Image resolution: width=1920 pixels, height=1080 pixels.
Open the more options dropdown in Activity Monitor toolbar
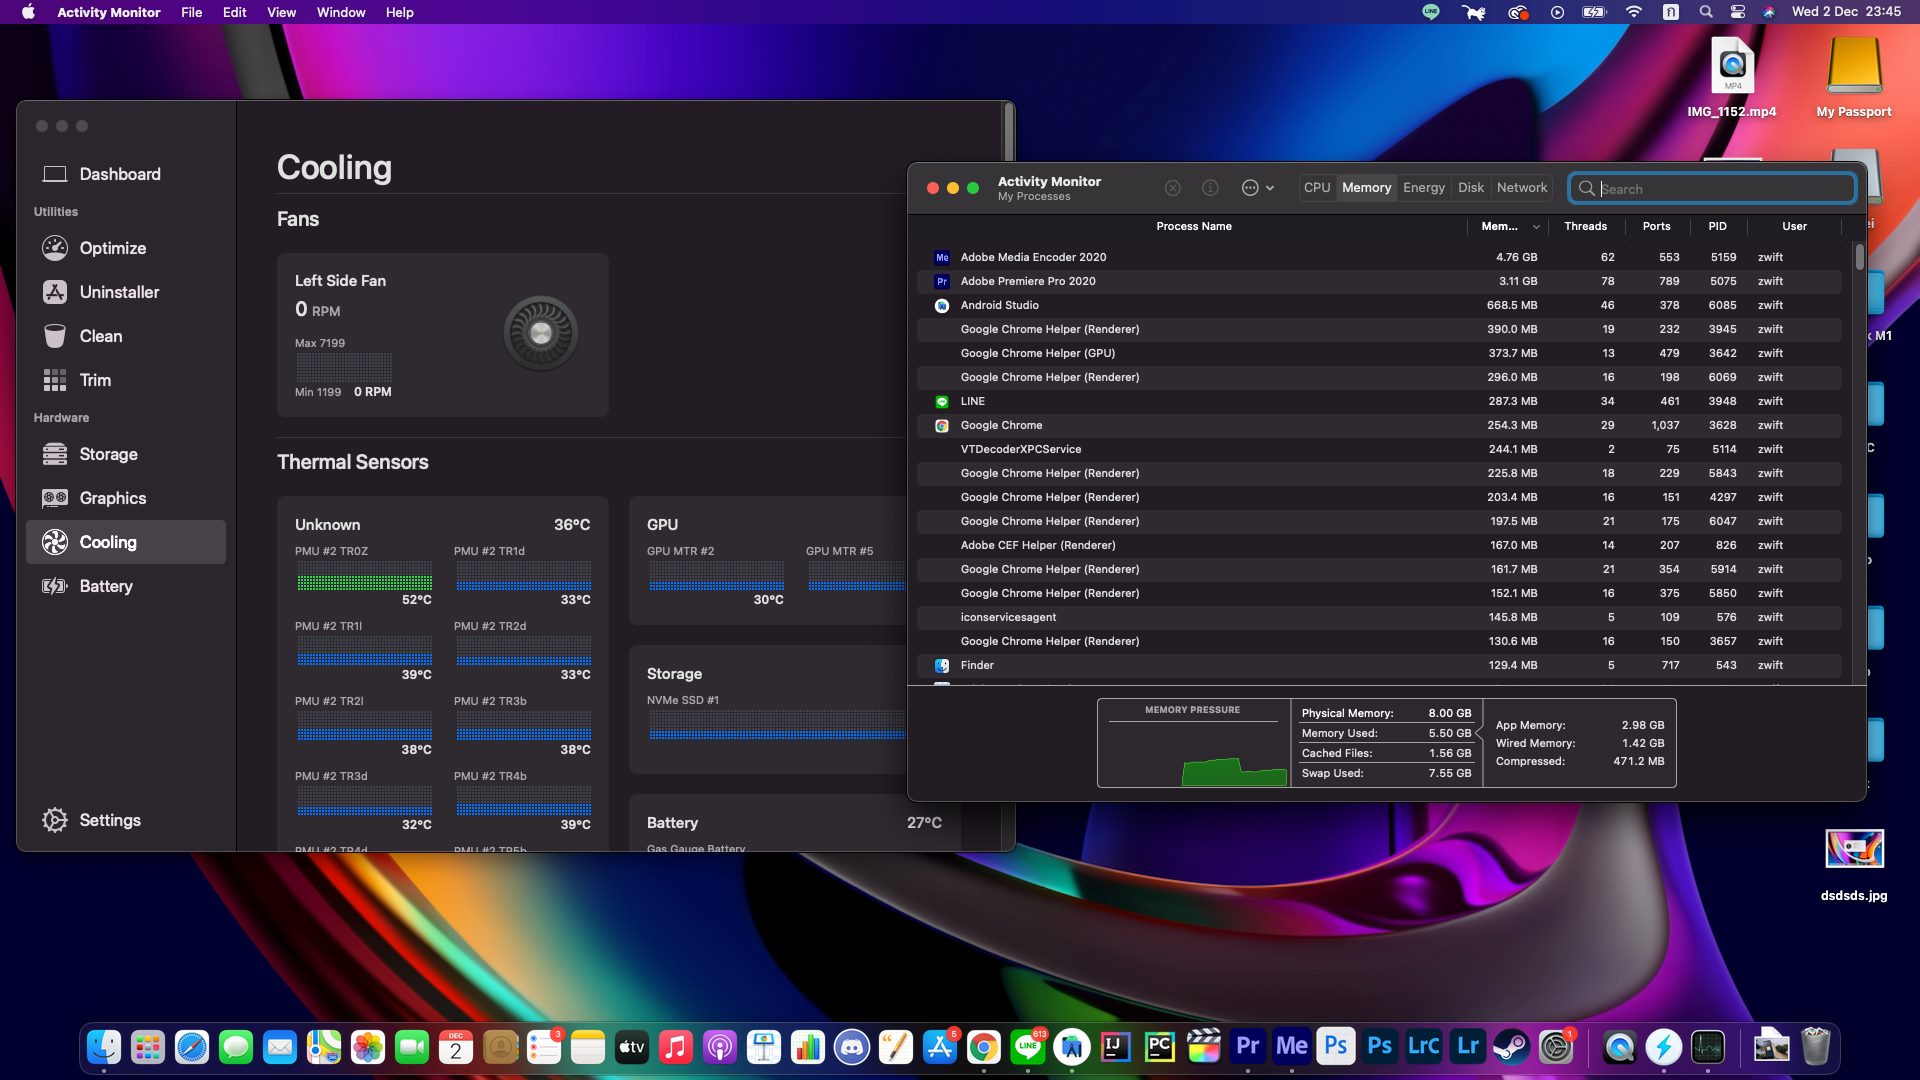(x=1258, y=188)
